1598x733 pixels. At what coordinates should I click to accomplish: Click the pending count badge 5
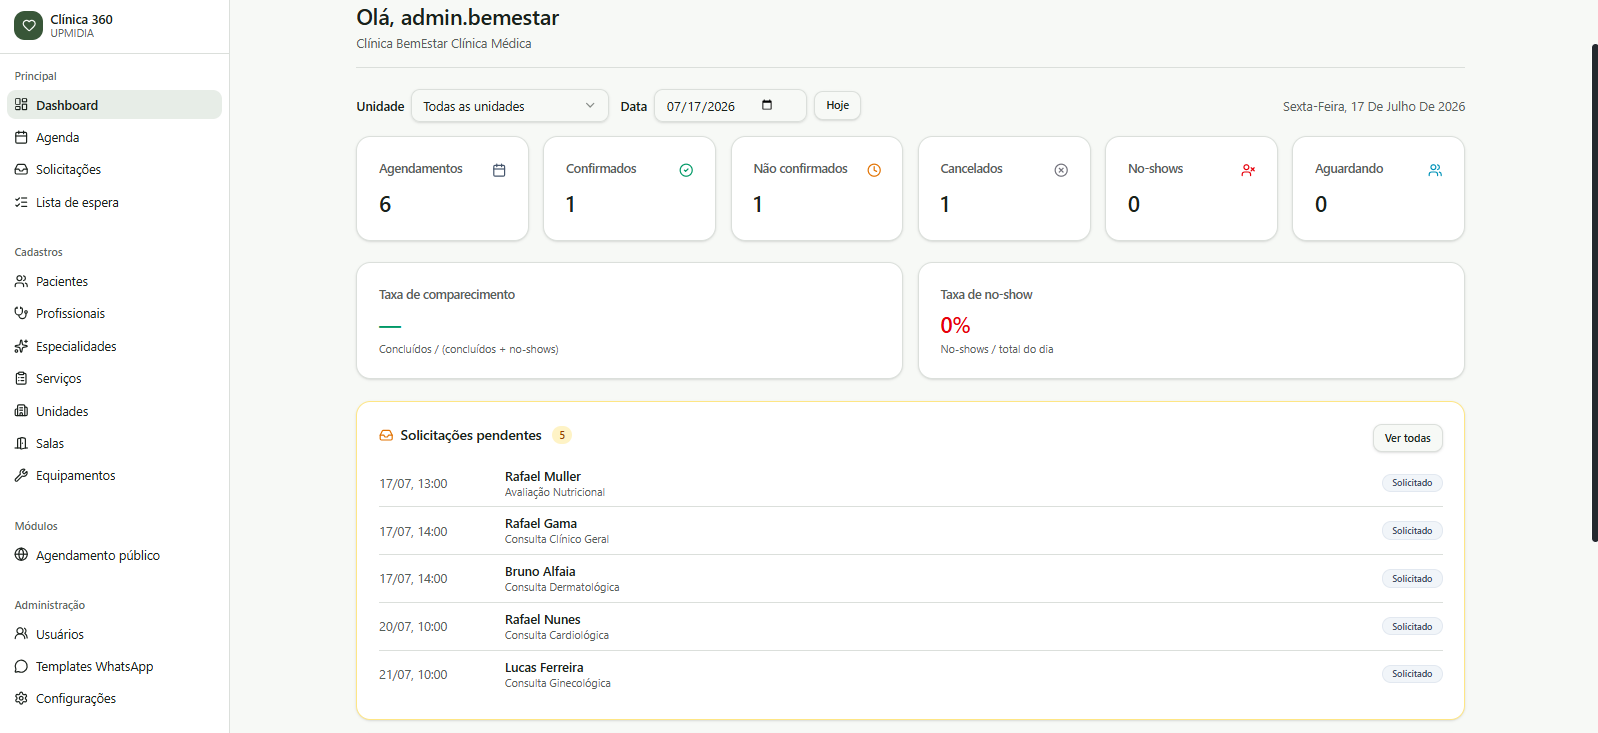562,435
